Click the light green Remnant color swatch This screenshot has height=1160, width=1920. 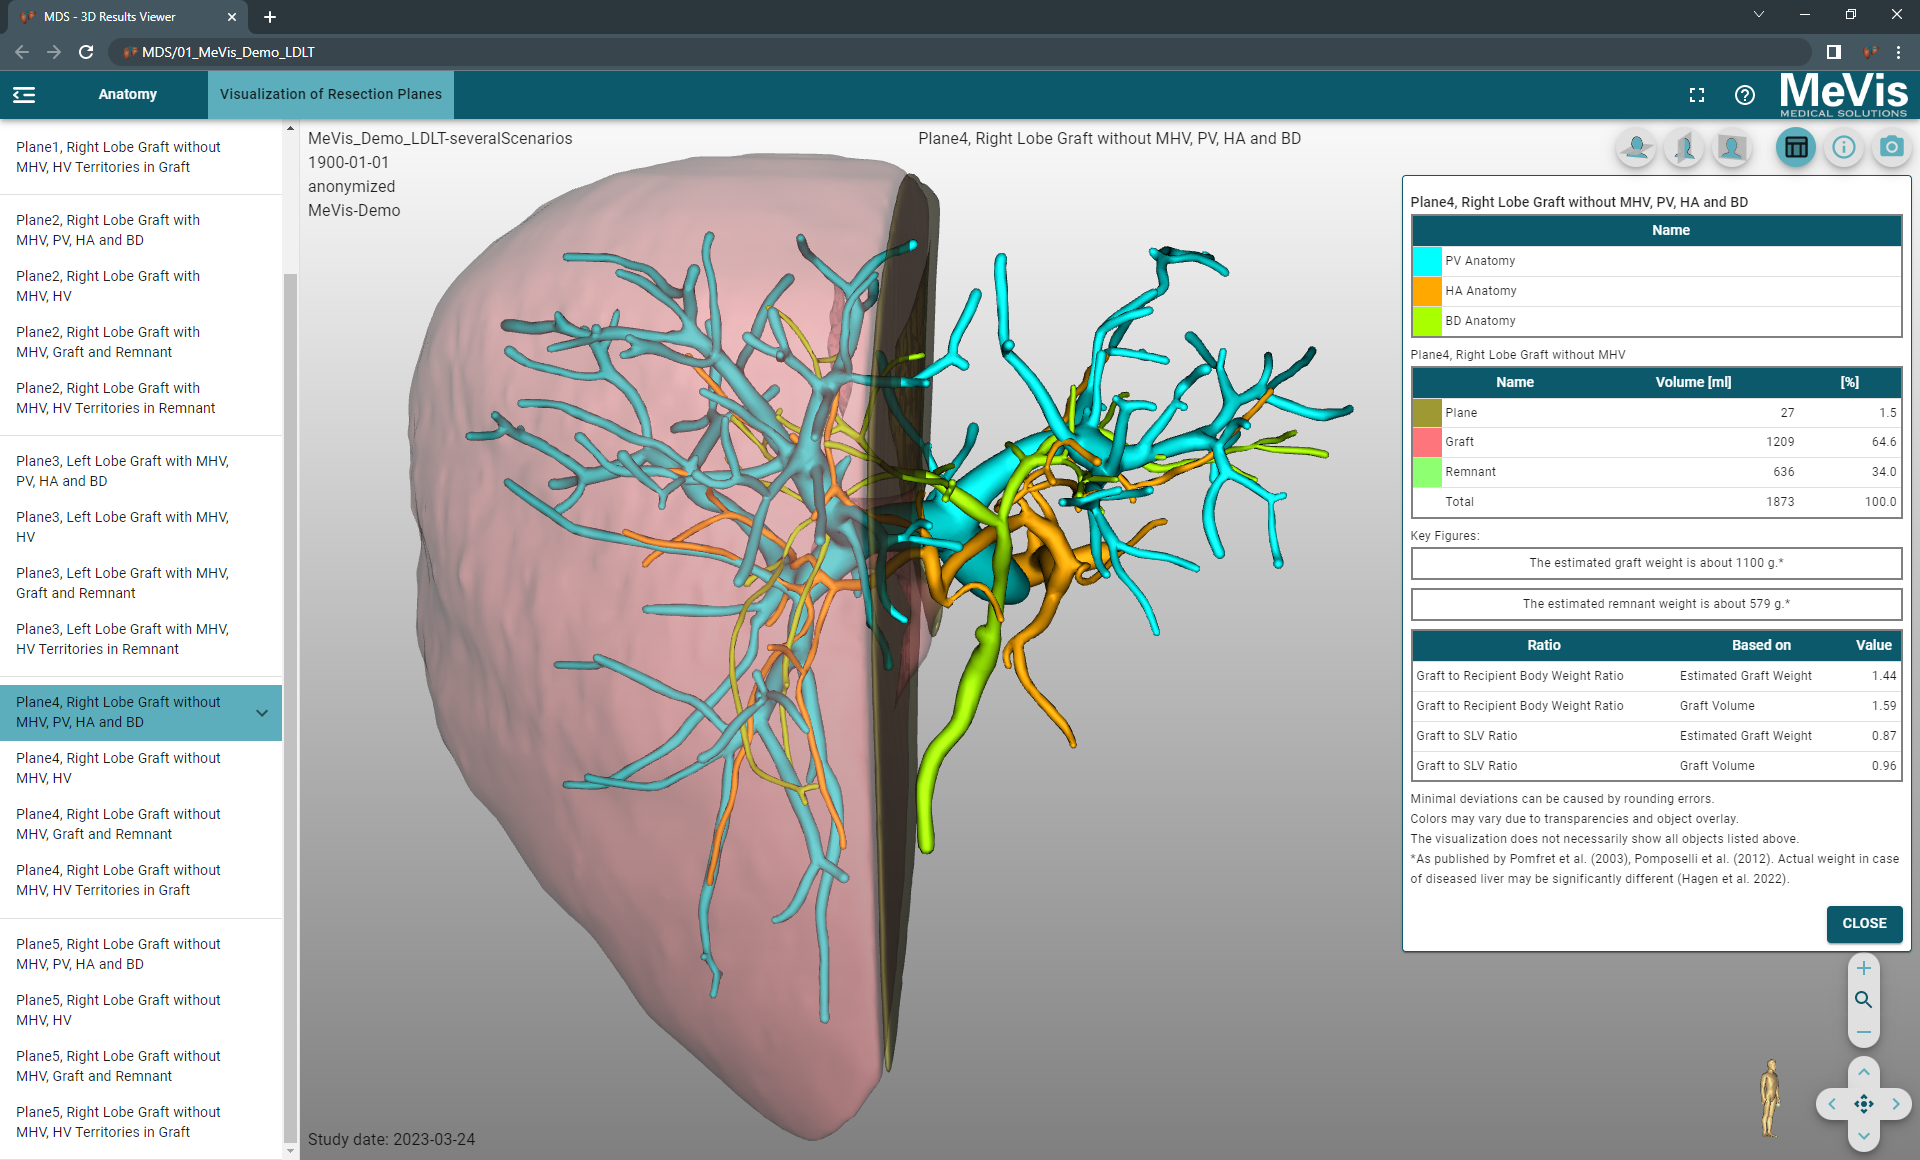pos(1427,472)
